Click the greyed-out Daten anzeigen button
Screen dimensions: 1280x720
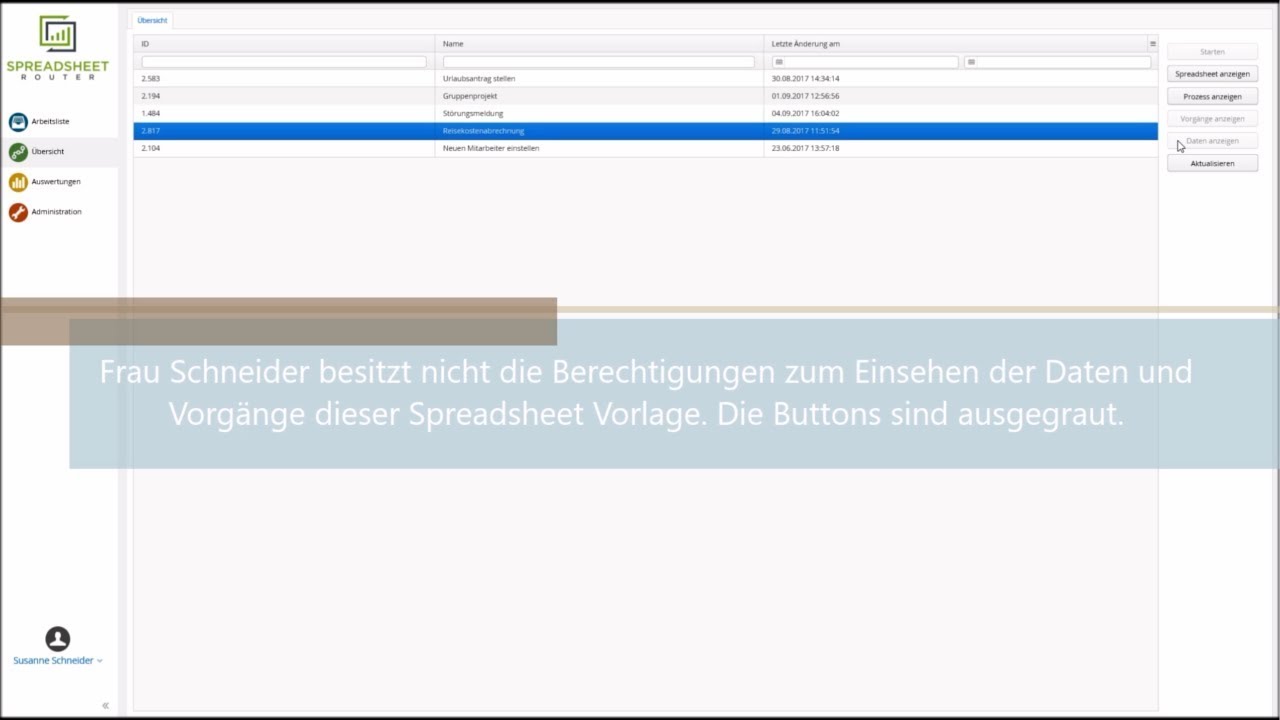click(1212, 141)
